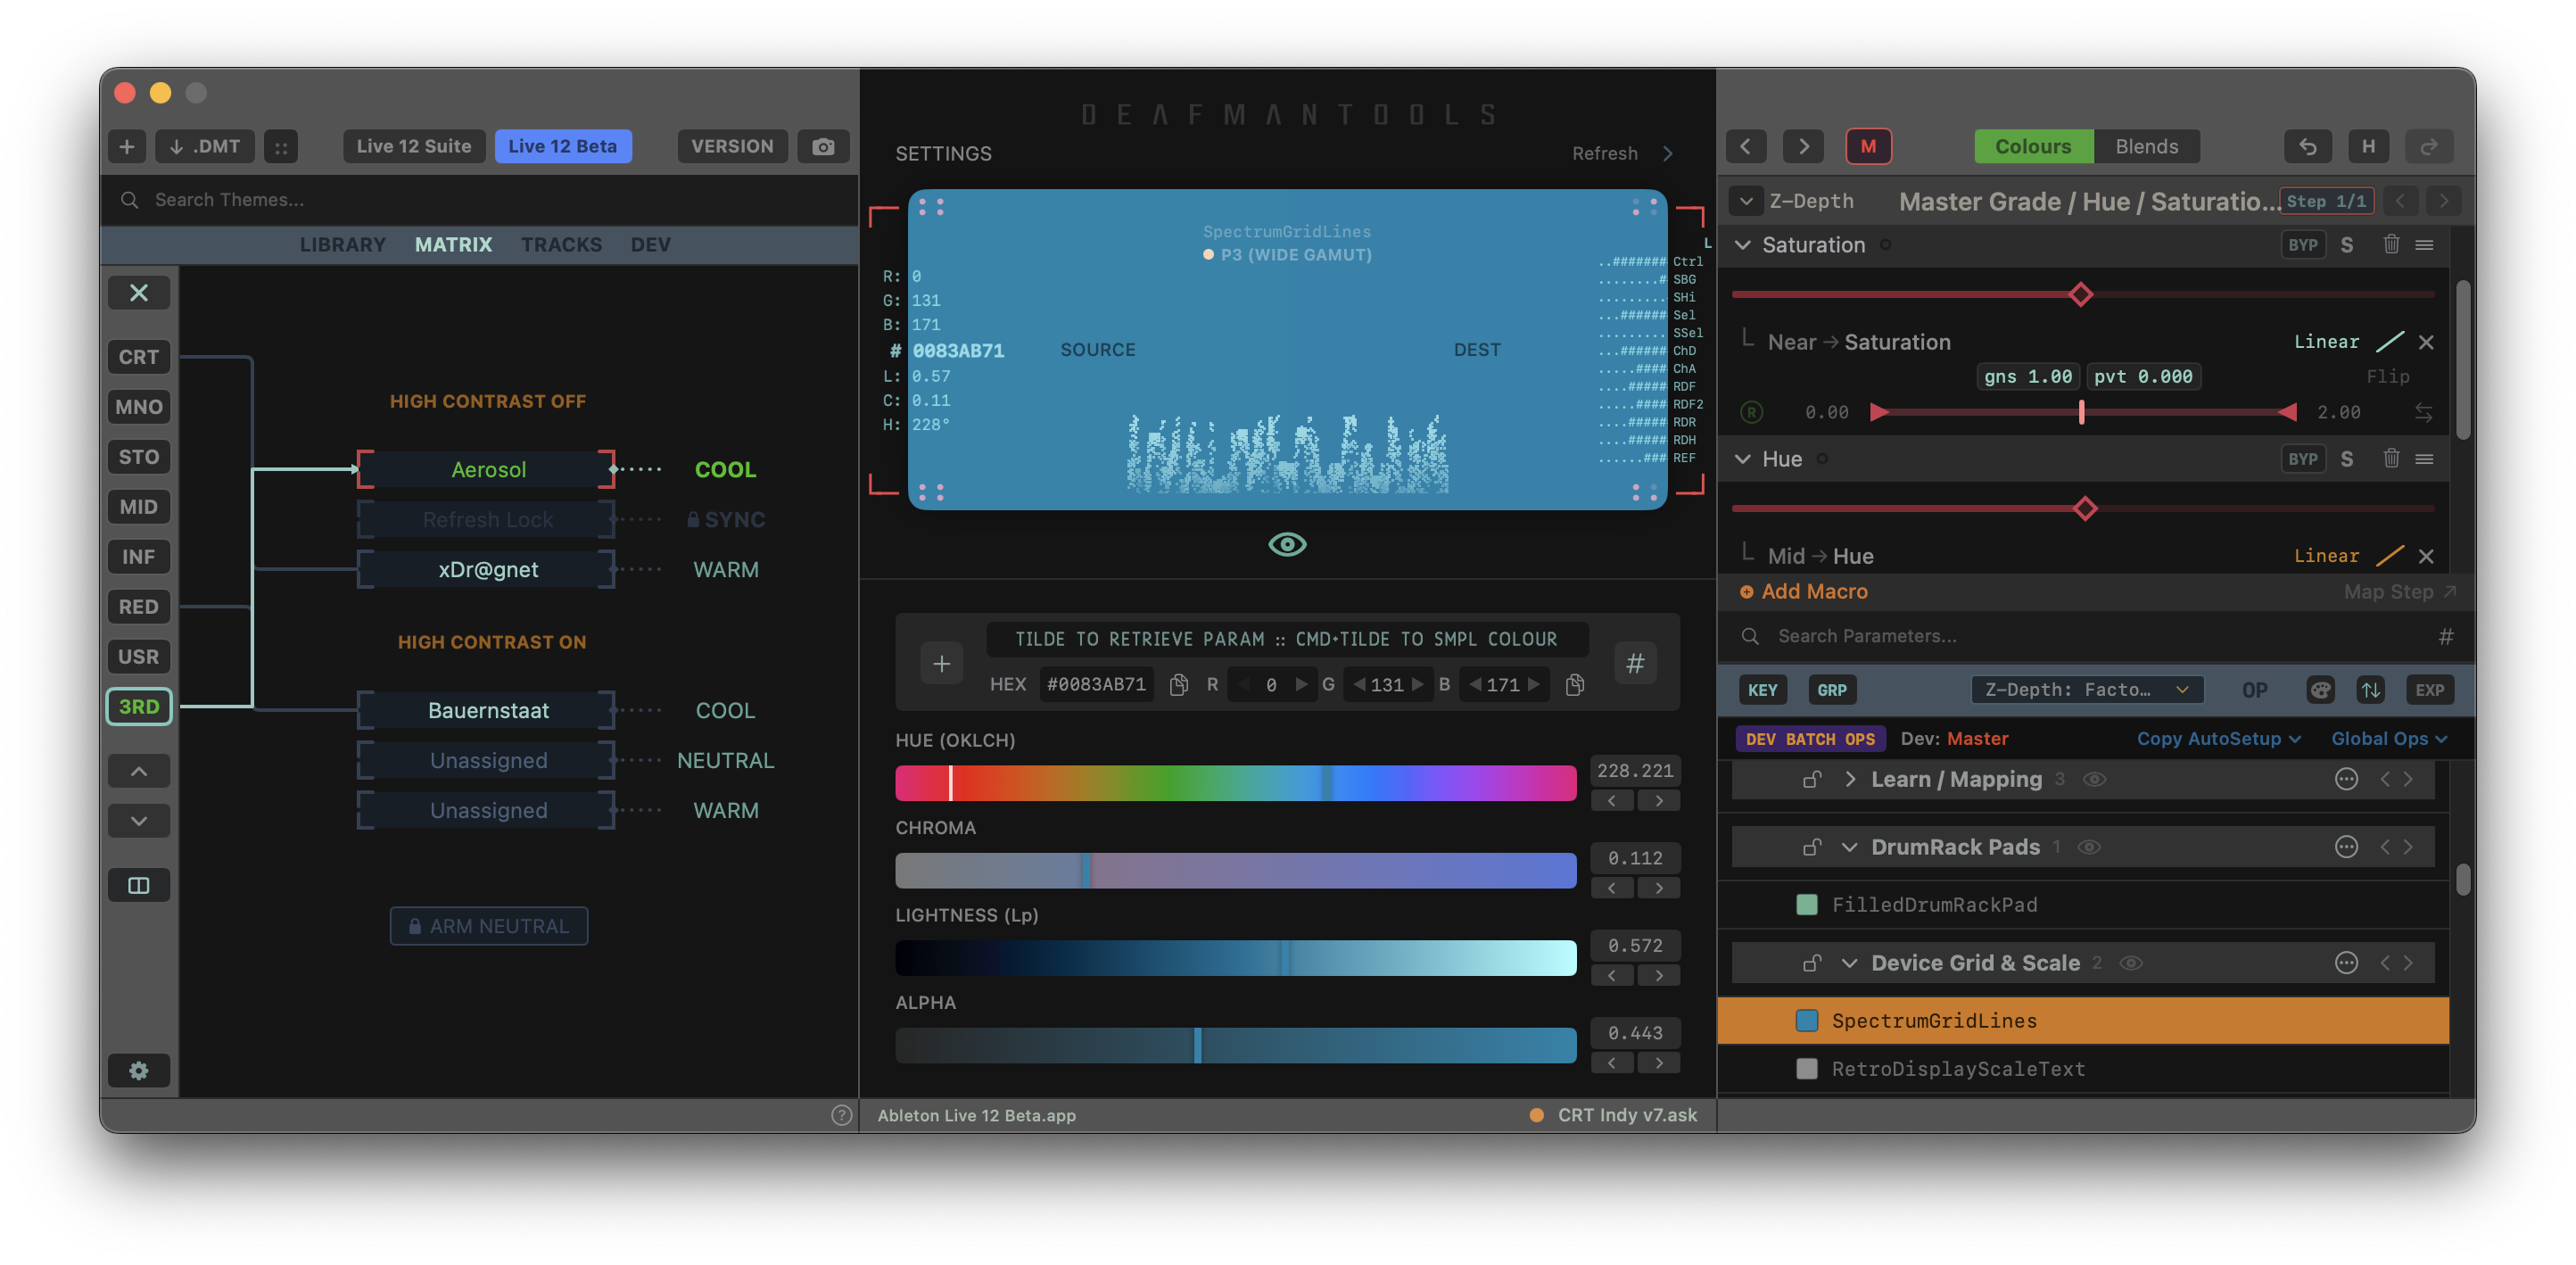Expand the Learn / Mapping group
This screenshot has height=1265, width=2576.
tap(1850, 779)
